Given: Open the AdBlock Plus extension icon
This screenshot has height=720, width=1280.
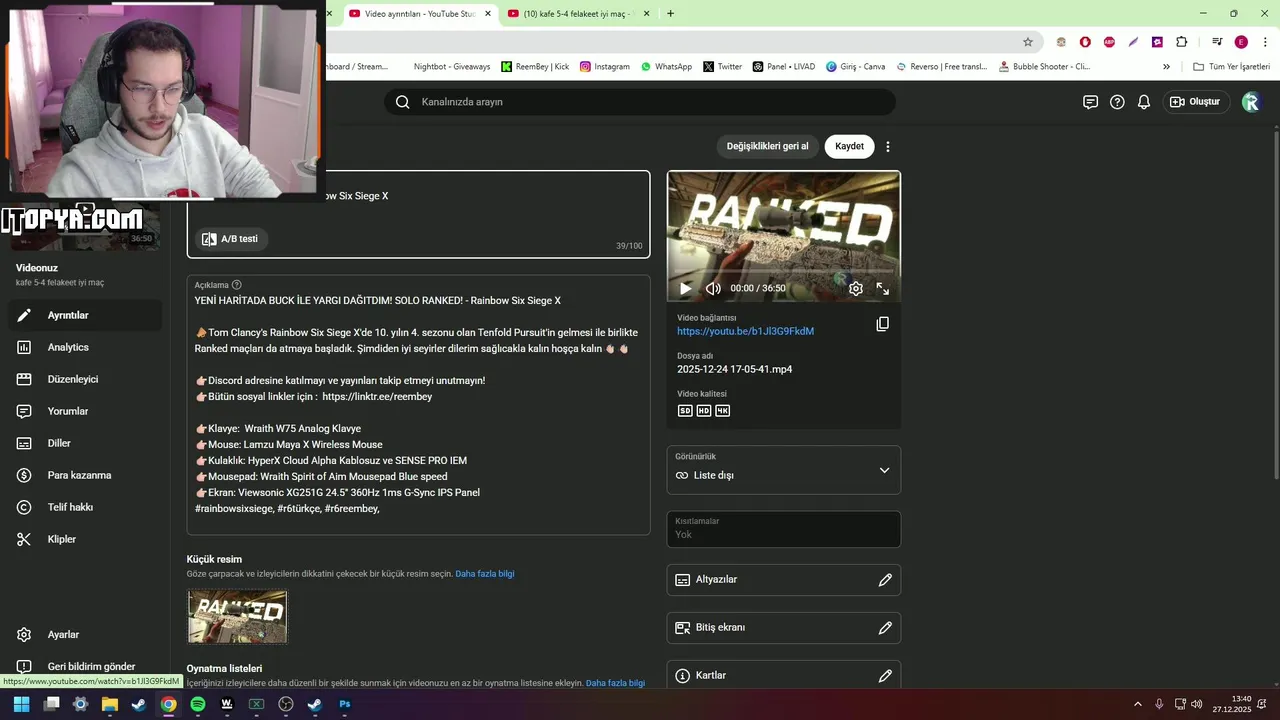Looking at the screenshot, I should (x=1109, y=42).
